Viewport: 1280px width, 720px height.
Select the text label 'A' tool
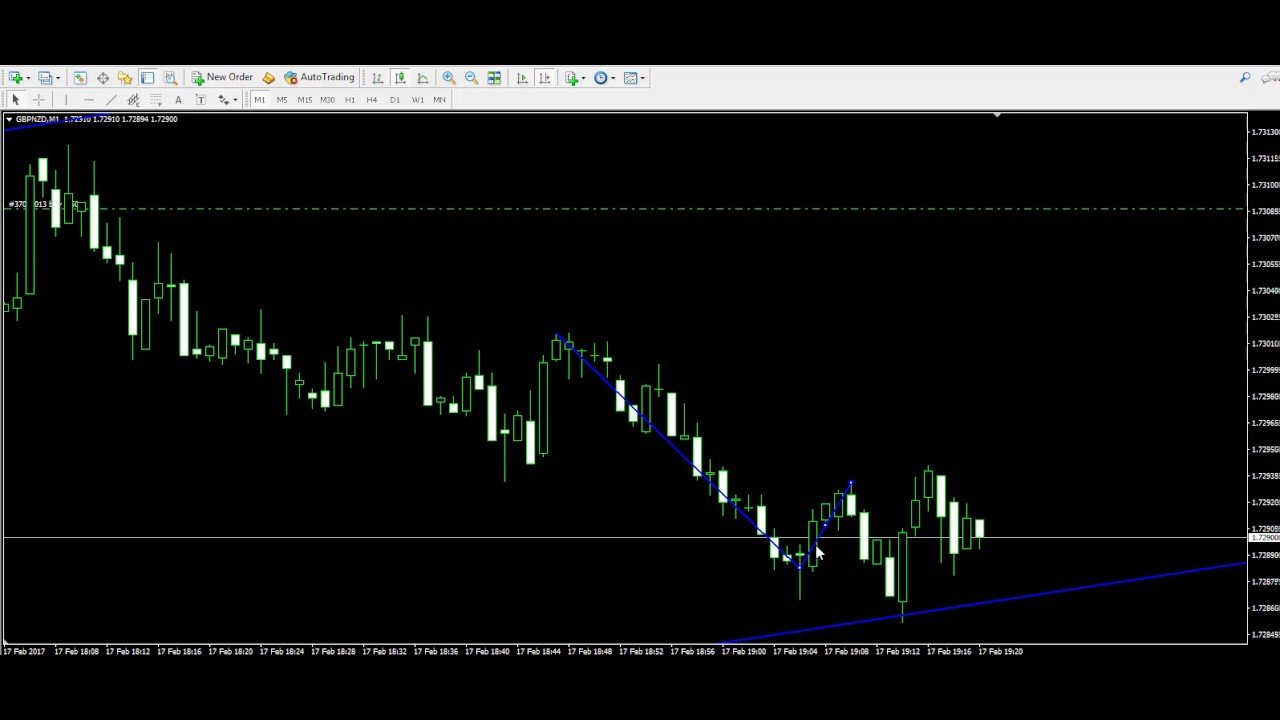click(x=178, y=100)
